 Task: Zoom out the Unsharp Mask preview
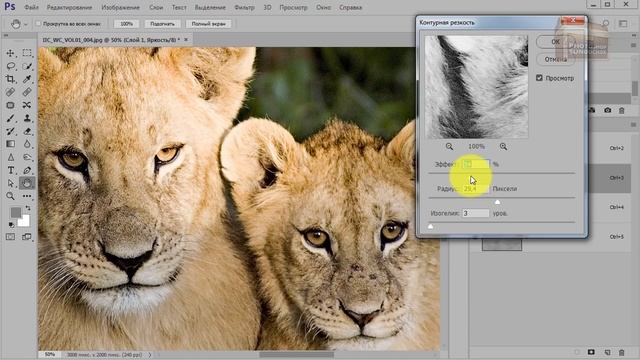449,146
